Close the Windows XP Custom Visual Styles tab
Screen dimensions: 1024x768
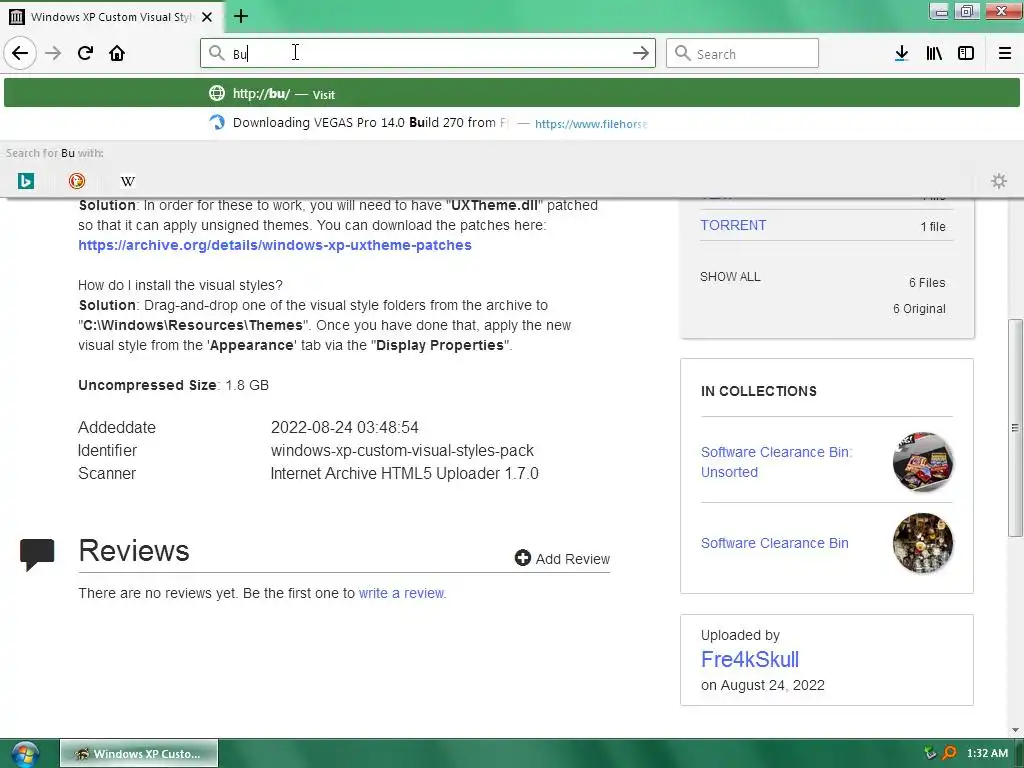[207, 17]
